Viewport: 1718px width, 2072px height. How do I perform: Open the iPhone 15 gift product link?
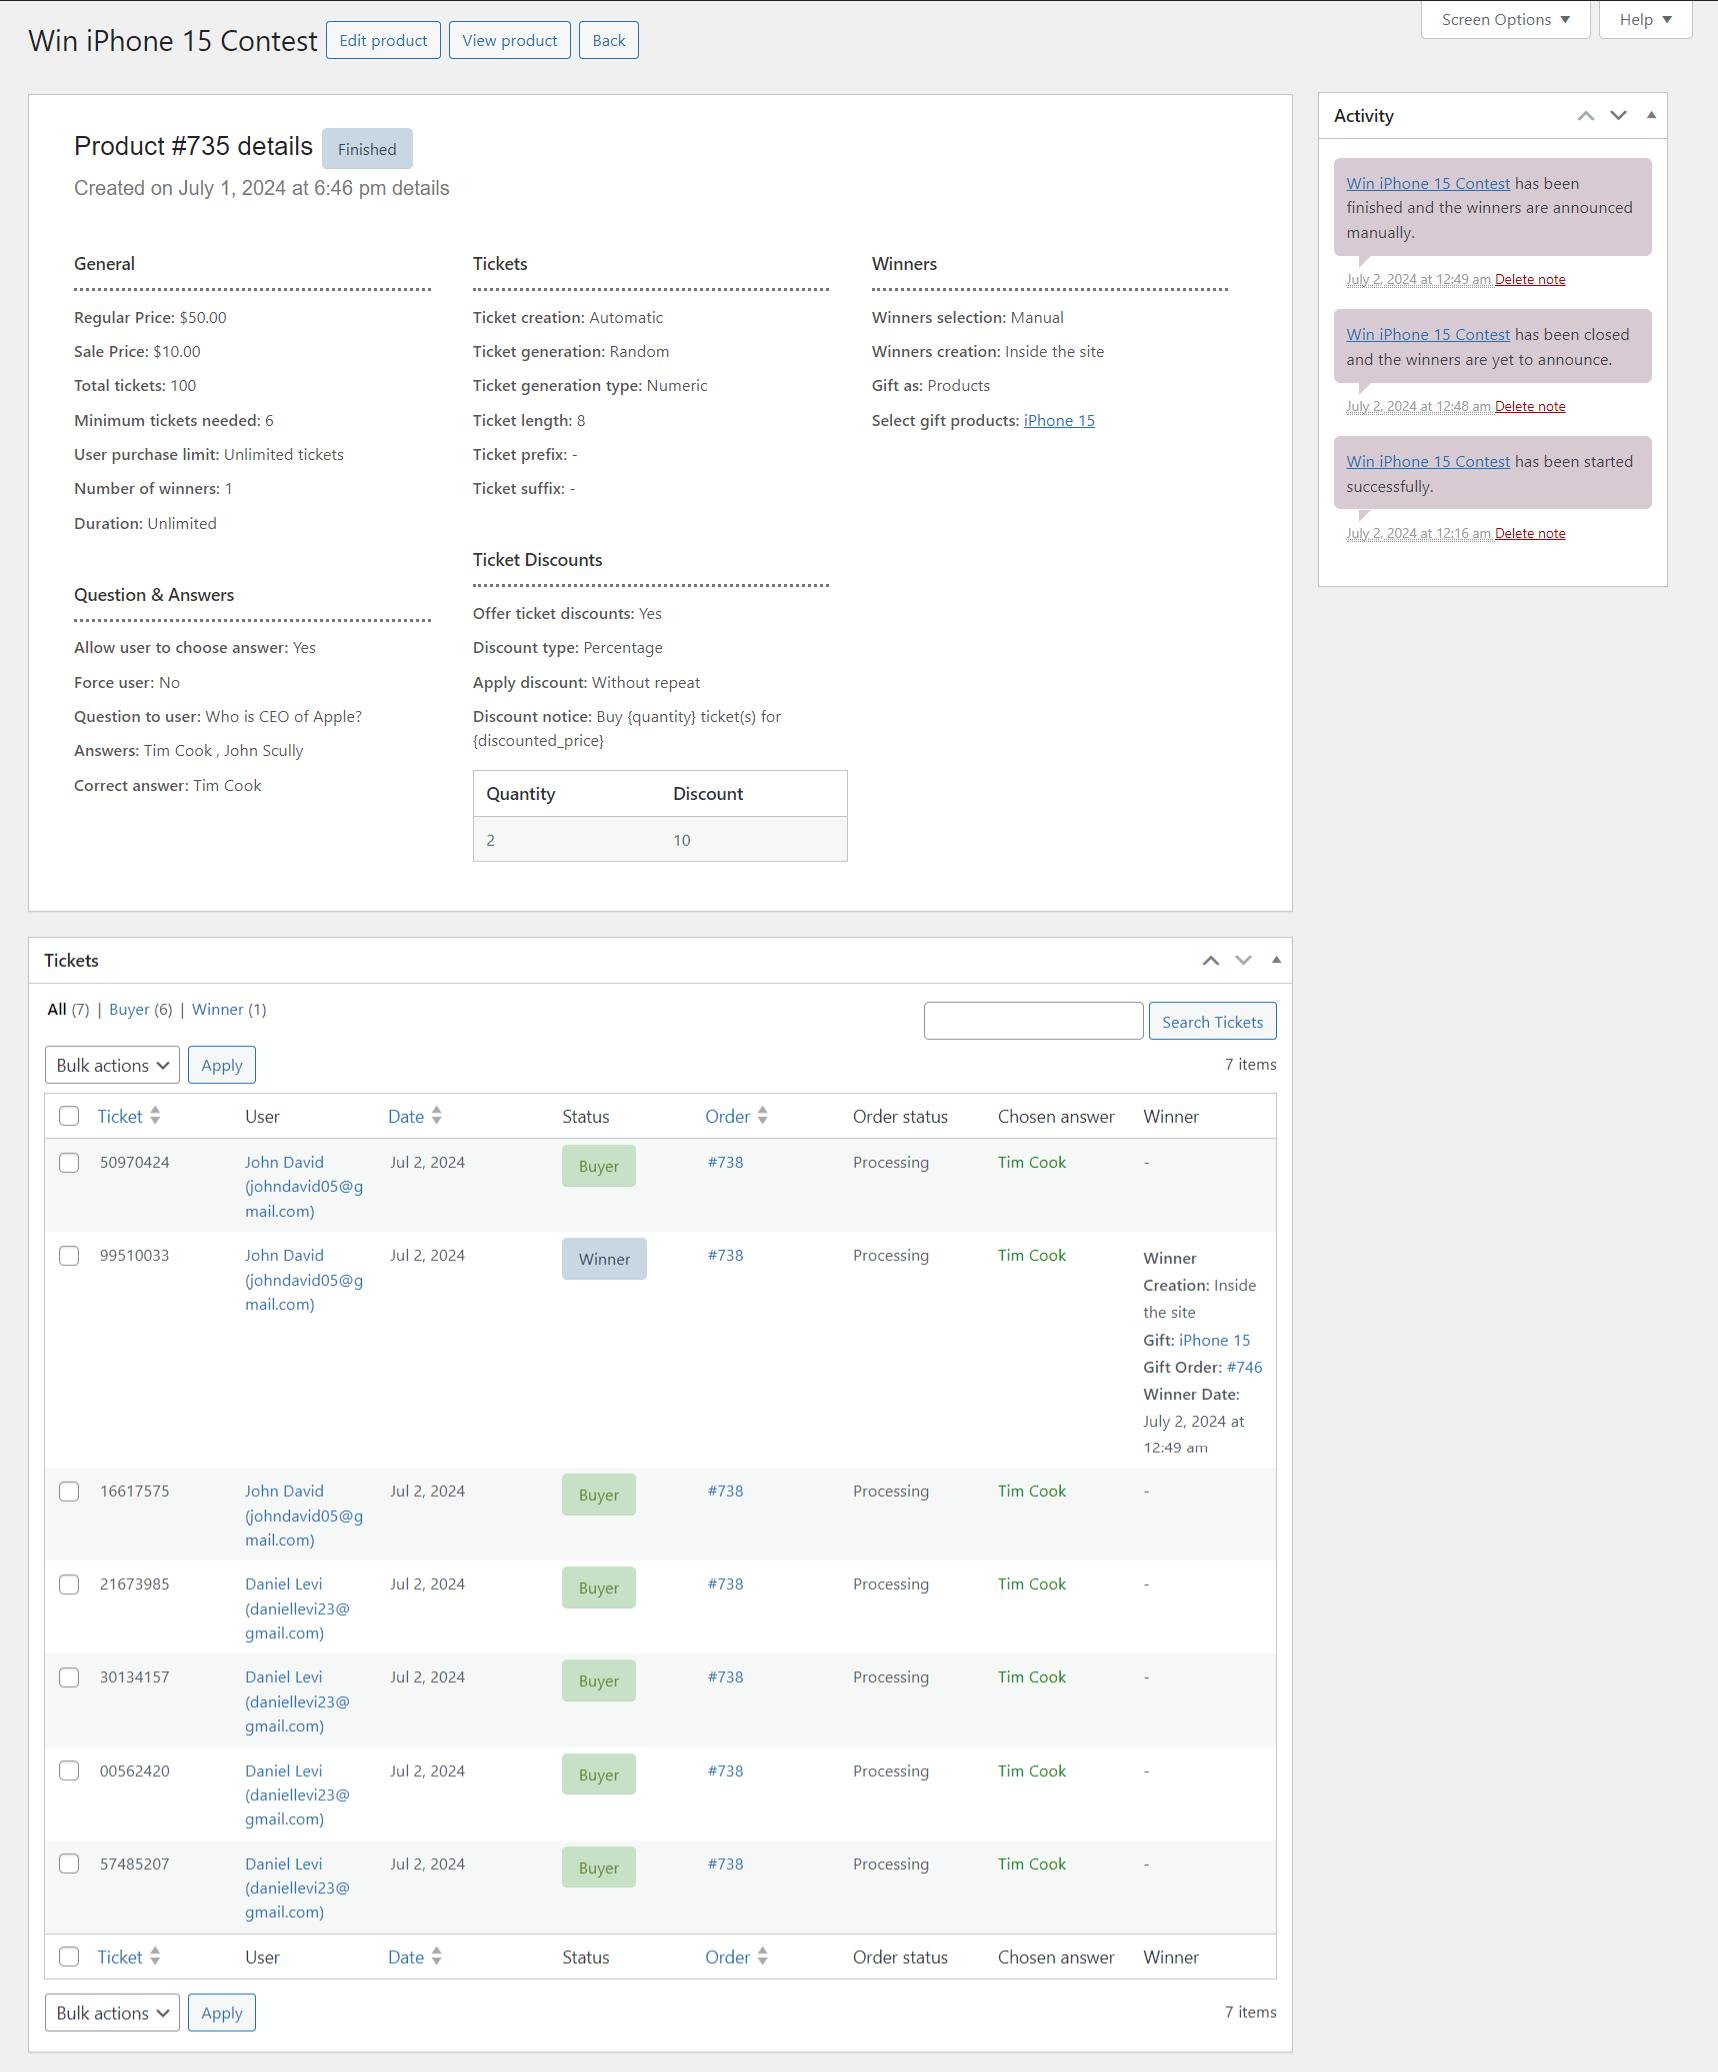tap(1059, 421)
